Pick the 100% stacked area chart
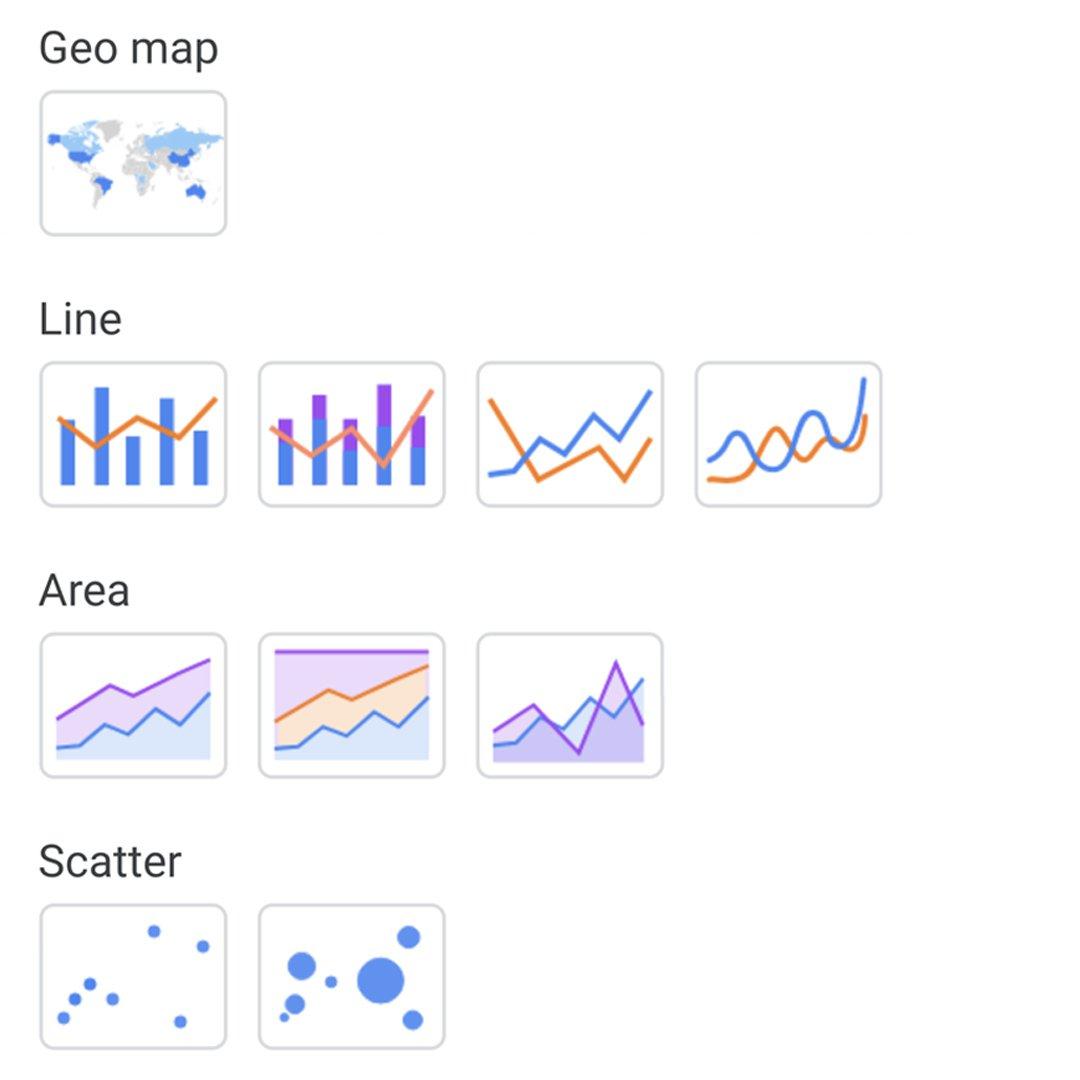Screen dimensions: 1080x1080 tap(351, 705)
